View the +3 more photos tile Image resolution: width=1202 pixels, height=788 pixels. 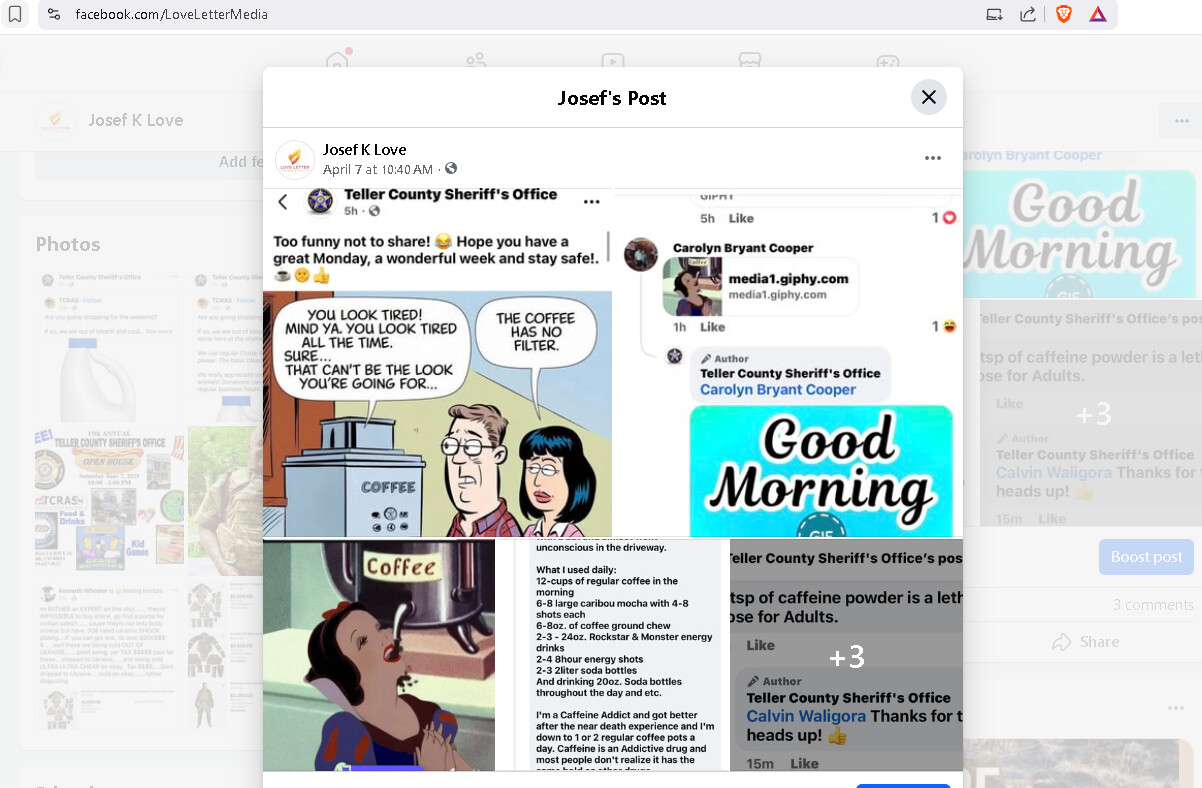847,655
